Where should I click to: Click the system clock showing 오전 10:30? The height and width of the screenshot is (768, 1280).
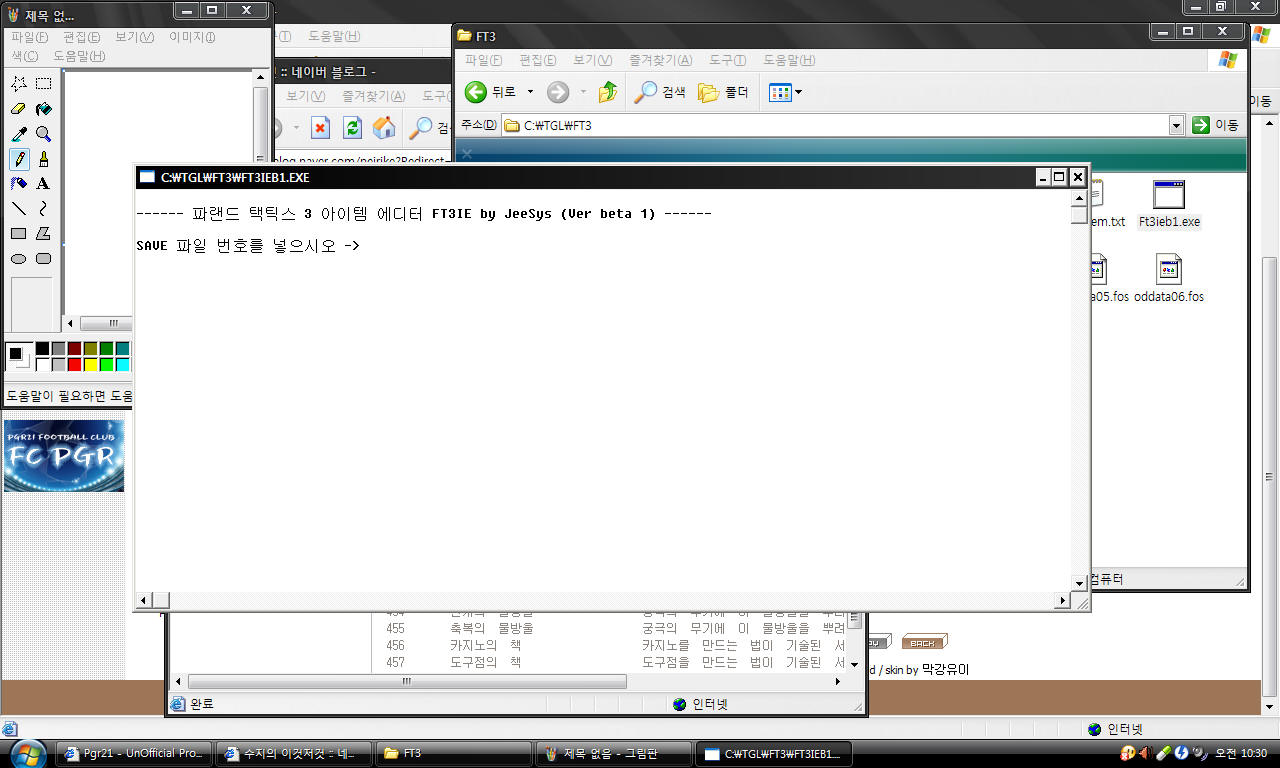(1241, 753)
